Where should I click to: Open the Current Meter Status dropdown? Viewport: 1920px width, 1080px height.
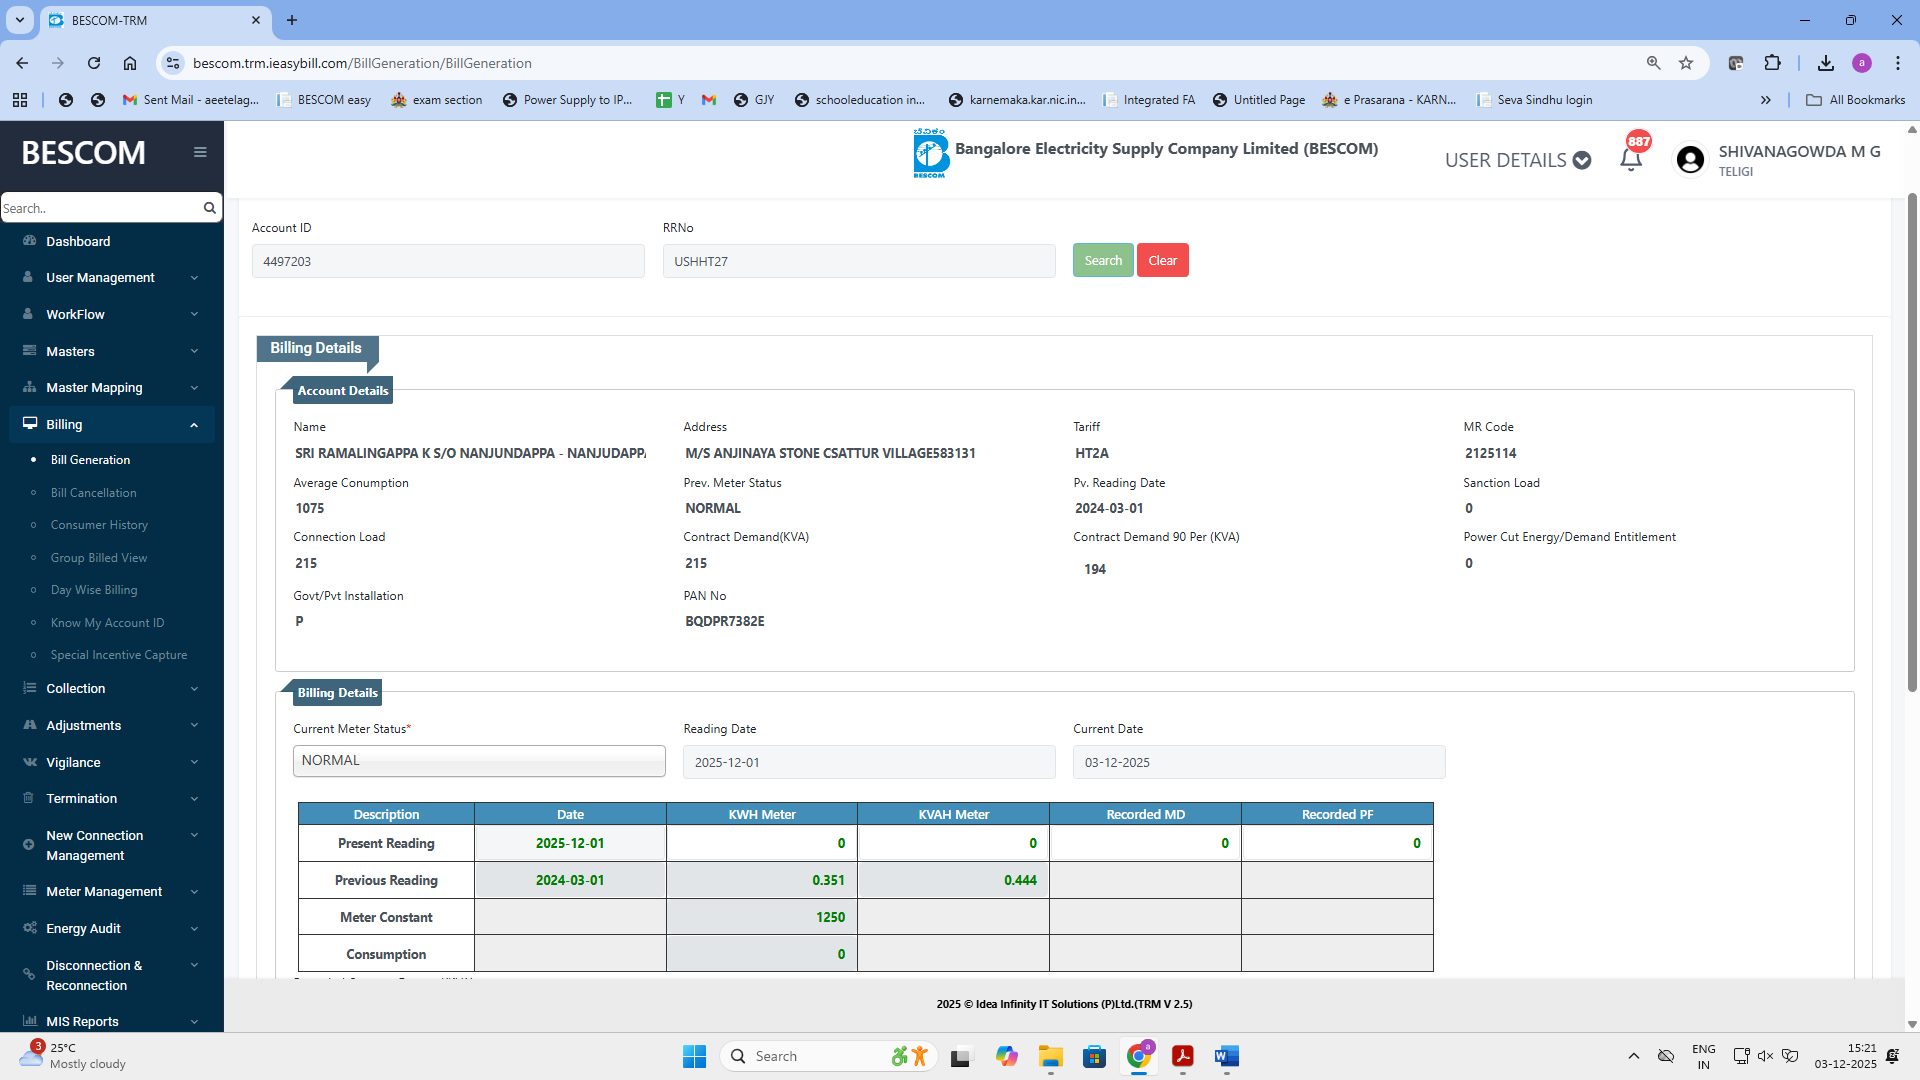pyautogui.click(x=479, y=761)
